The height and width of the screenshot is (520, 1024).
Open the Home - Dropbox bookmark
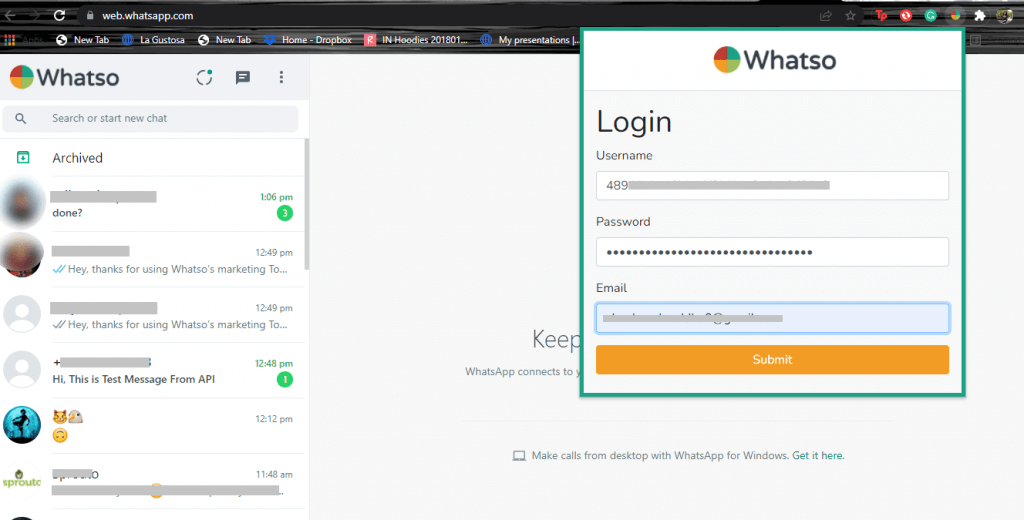tap(308, 40)
